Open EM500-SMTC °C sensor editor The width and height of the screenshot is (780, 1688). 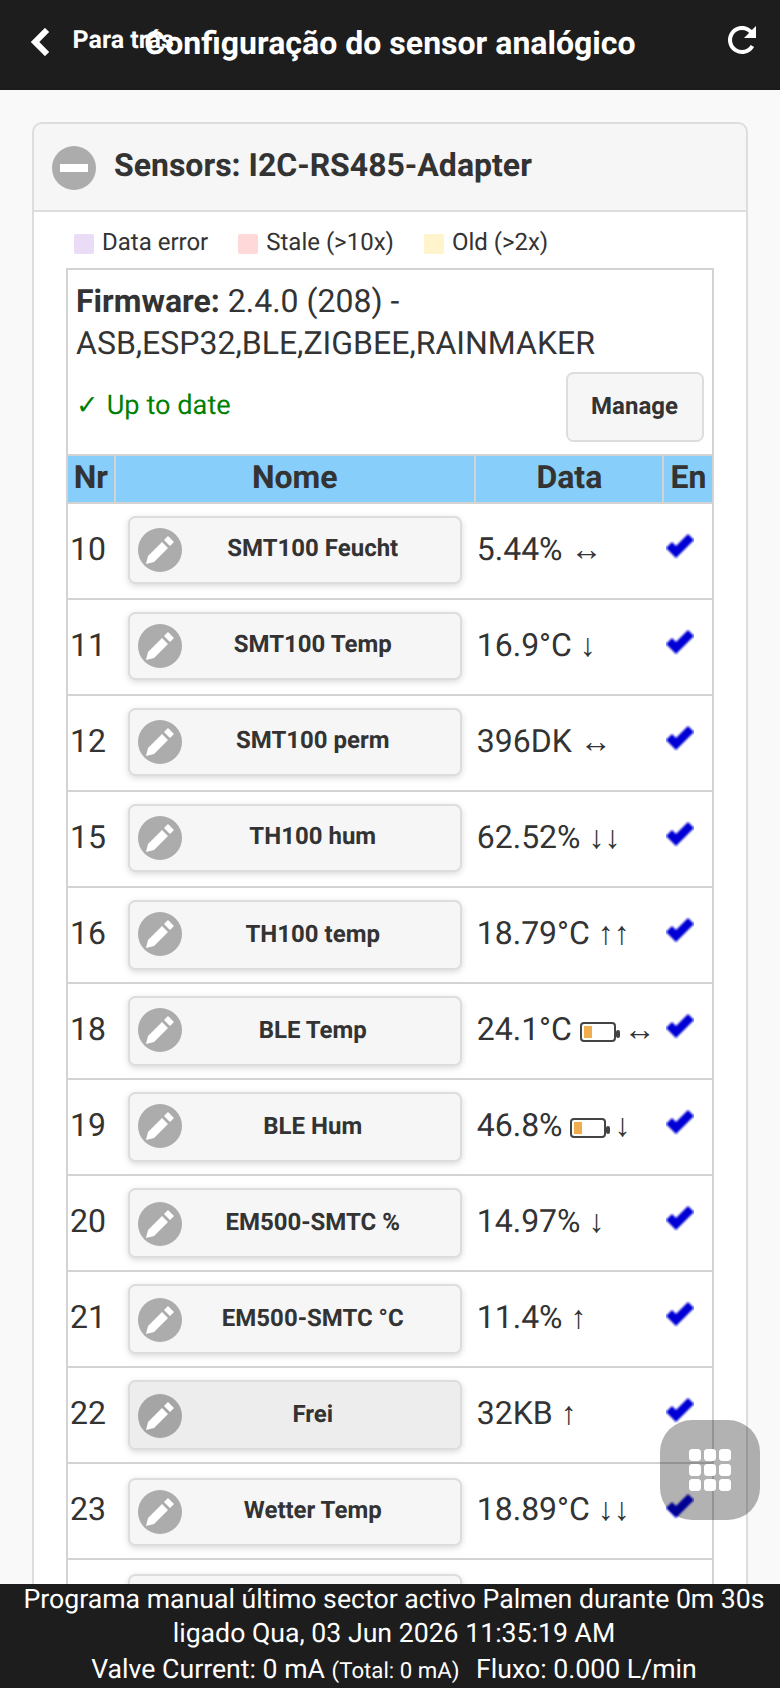(294, 1318)
